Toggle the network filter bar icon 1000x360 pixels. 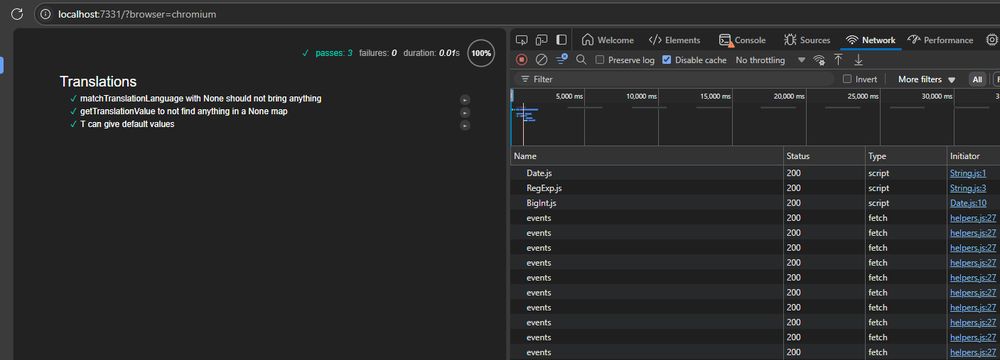tap(561, 59)
